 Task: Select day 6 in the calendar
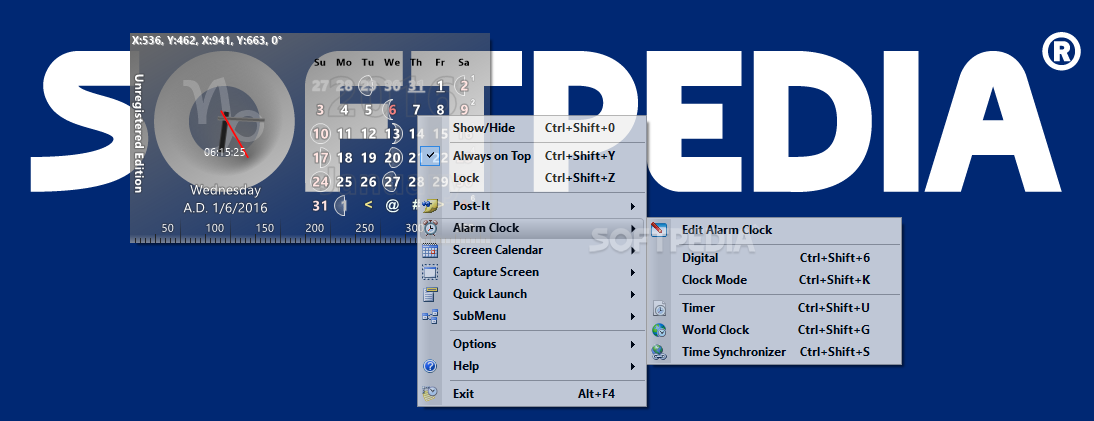click(393, 110)
